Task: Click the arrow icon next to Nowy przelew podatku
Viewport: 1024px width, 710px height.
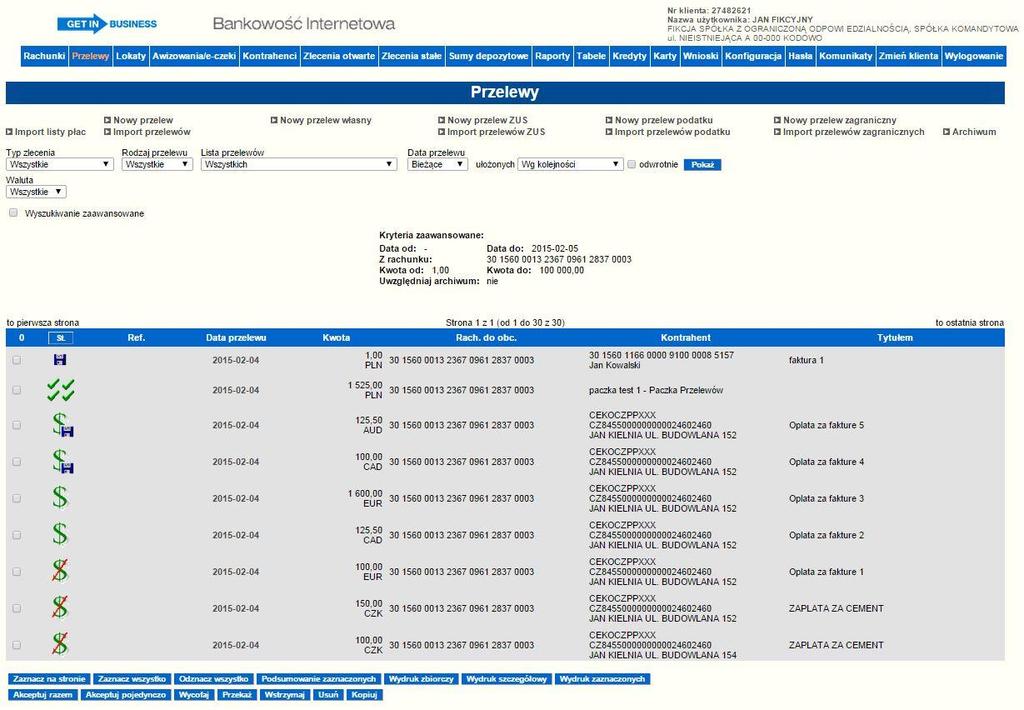Action: pos(609,120)
